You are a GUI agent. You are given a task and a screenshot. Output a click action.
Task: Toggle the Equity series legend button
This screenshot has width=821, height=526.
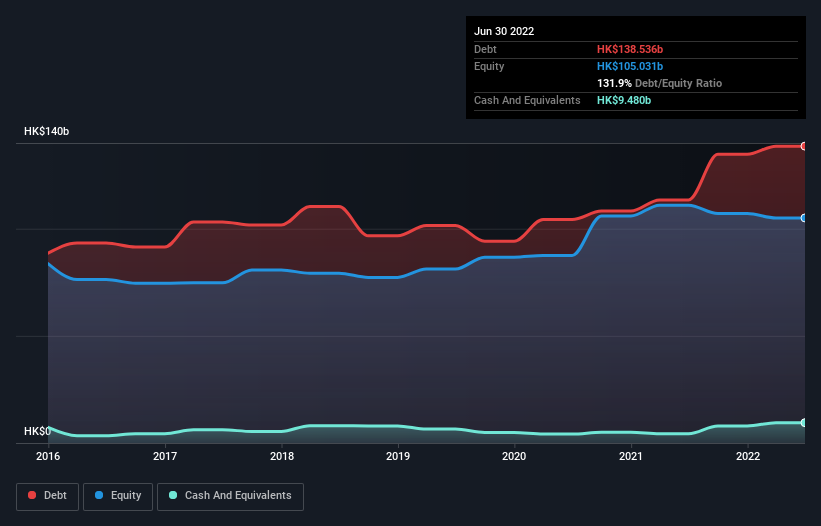coord(118,496)
